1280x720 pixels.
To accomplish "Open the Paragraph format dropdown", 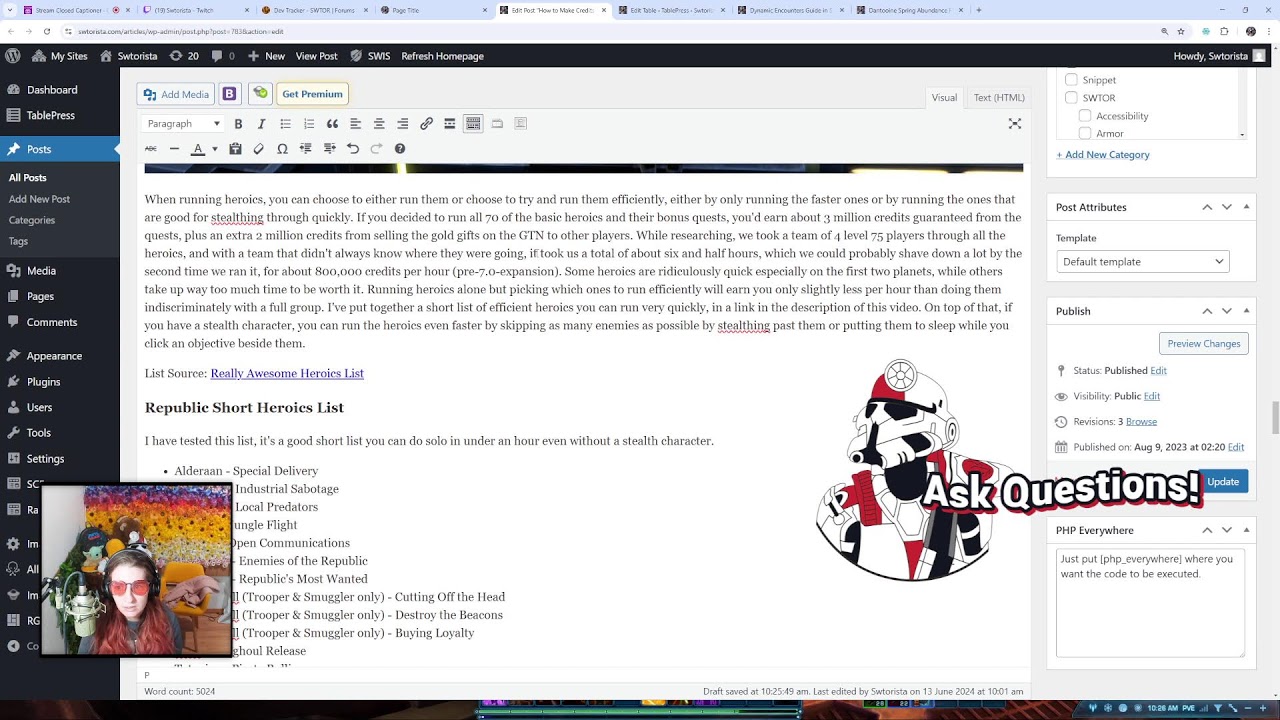I will (183, 124).
